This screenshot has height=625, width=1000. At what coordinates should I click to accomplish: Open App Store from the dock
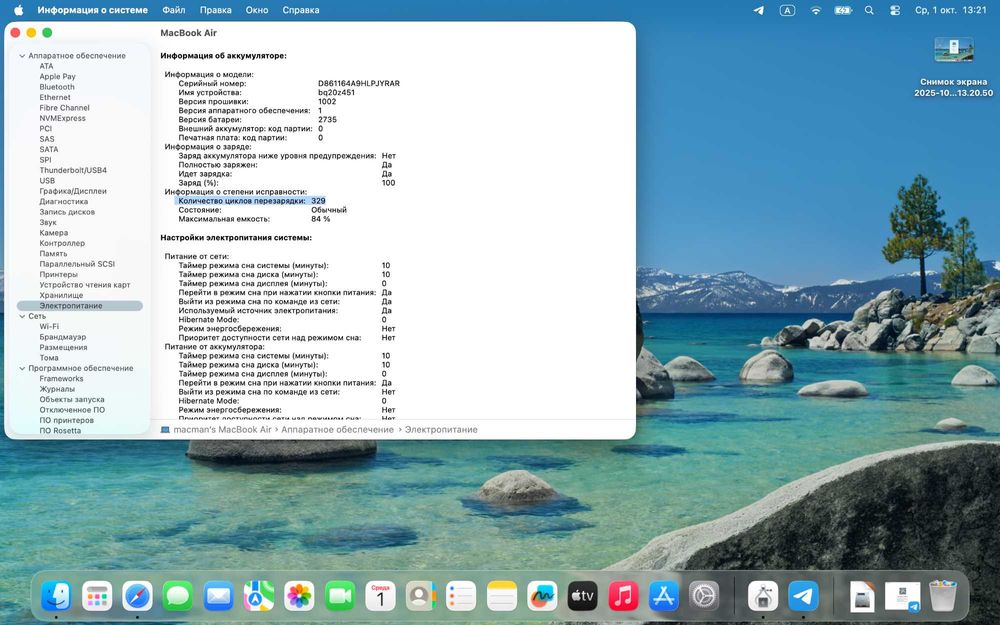coord(664,597)
